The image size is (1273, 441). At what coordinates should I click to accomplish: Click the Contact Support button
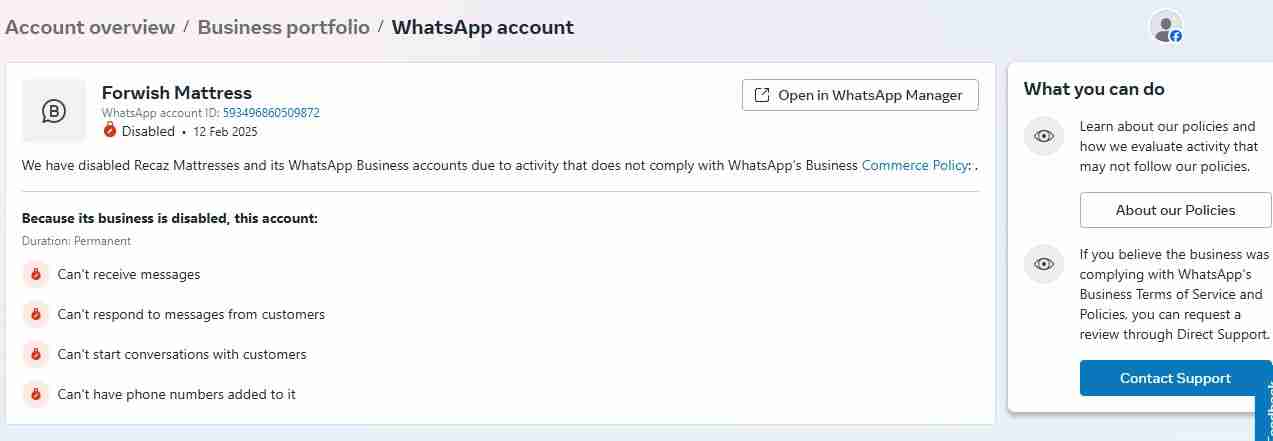click(1175, 378)
